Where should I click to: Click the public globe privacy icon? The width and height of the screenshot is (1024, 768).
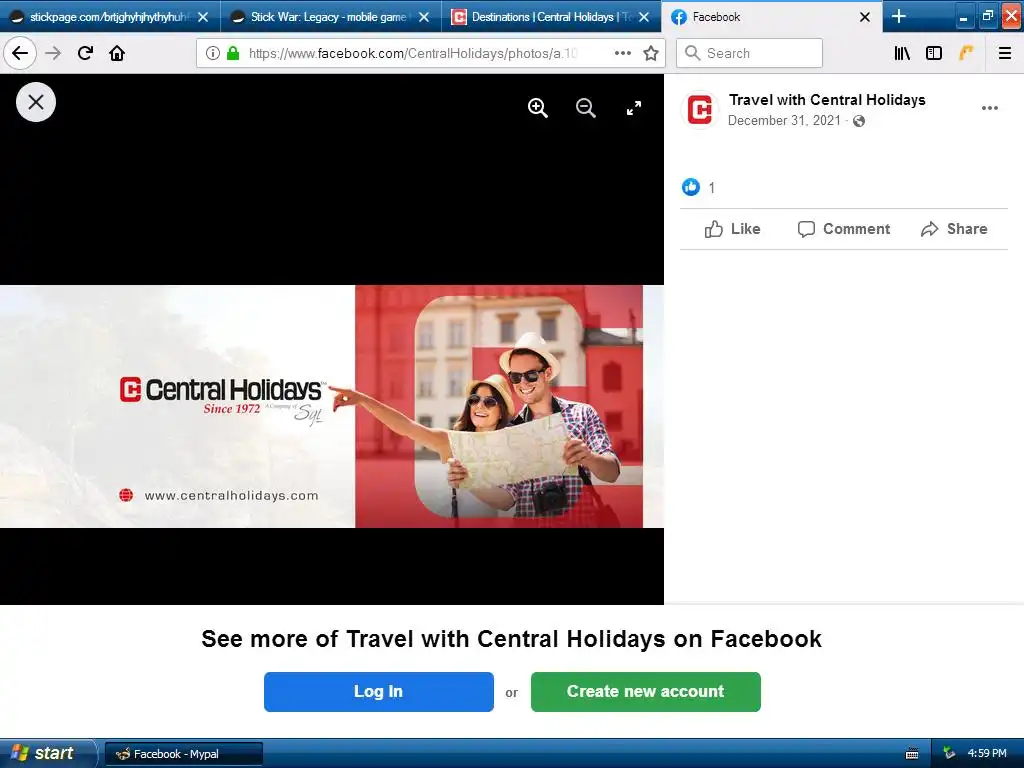pos(859,121)
